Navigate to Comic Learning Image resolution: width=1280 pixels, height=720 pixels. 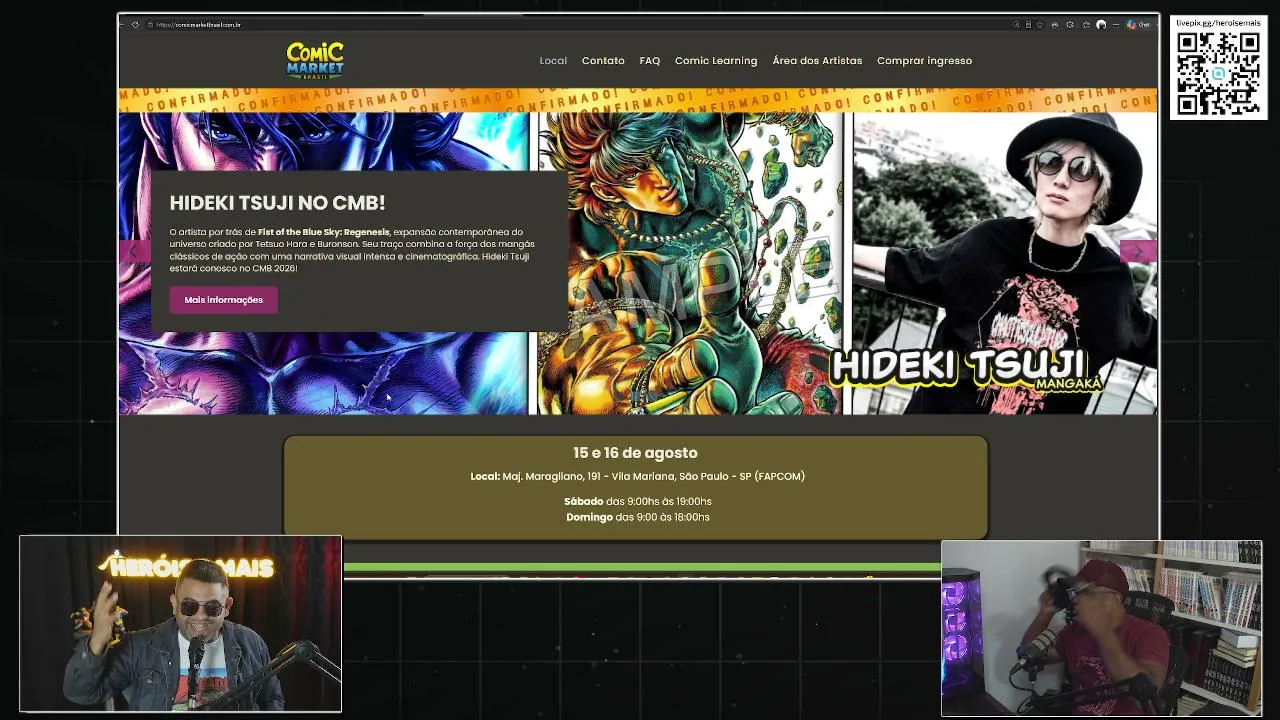[716, 61]
